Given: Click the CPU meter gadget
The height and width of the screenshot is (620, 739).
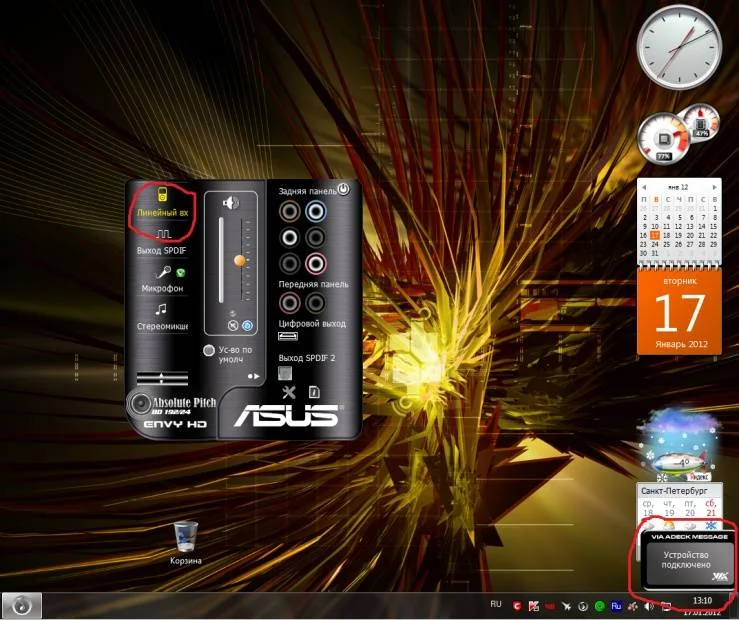Looking at the screenshot, I should [664, 139].
